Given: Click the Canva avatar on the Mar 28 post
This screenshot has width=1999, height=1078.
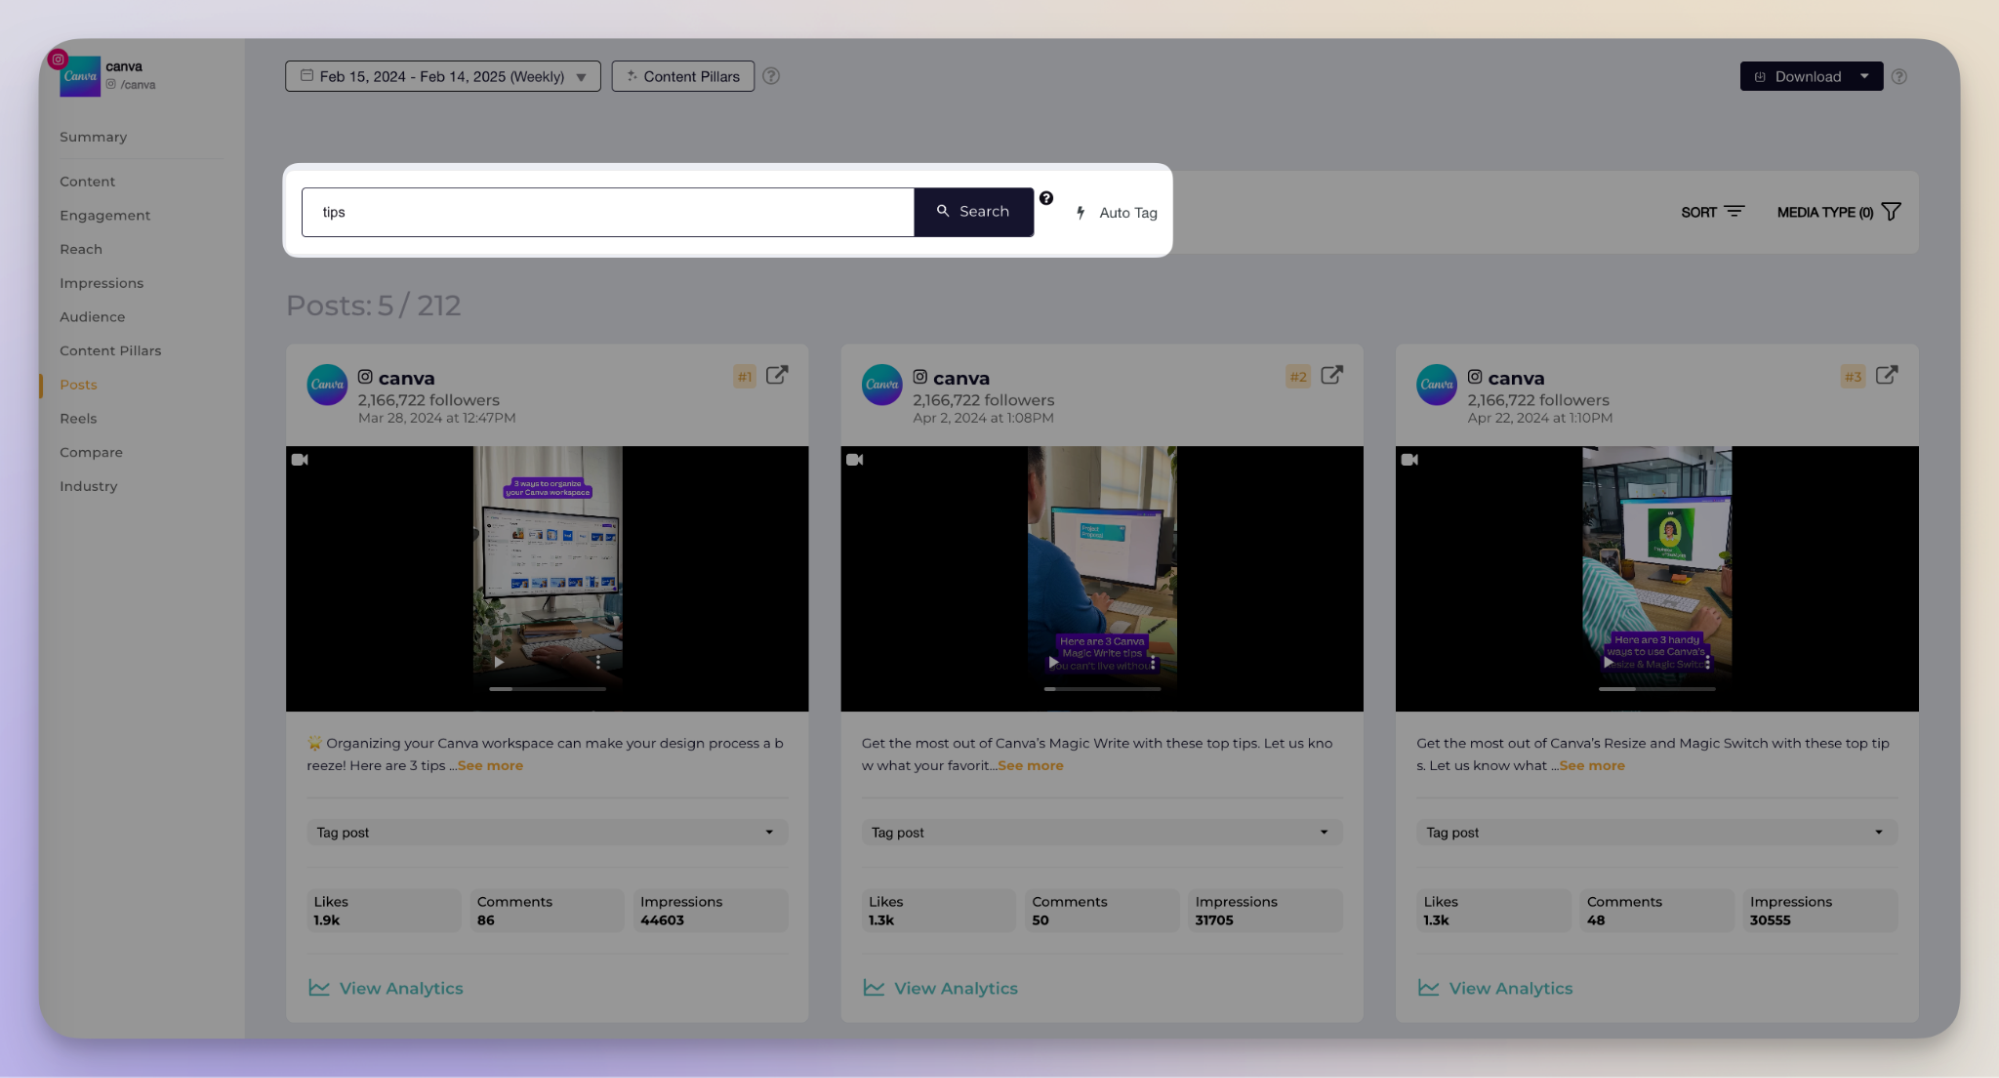Looking at the screenshot, I should [327, 385].
